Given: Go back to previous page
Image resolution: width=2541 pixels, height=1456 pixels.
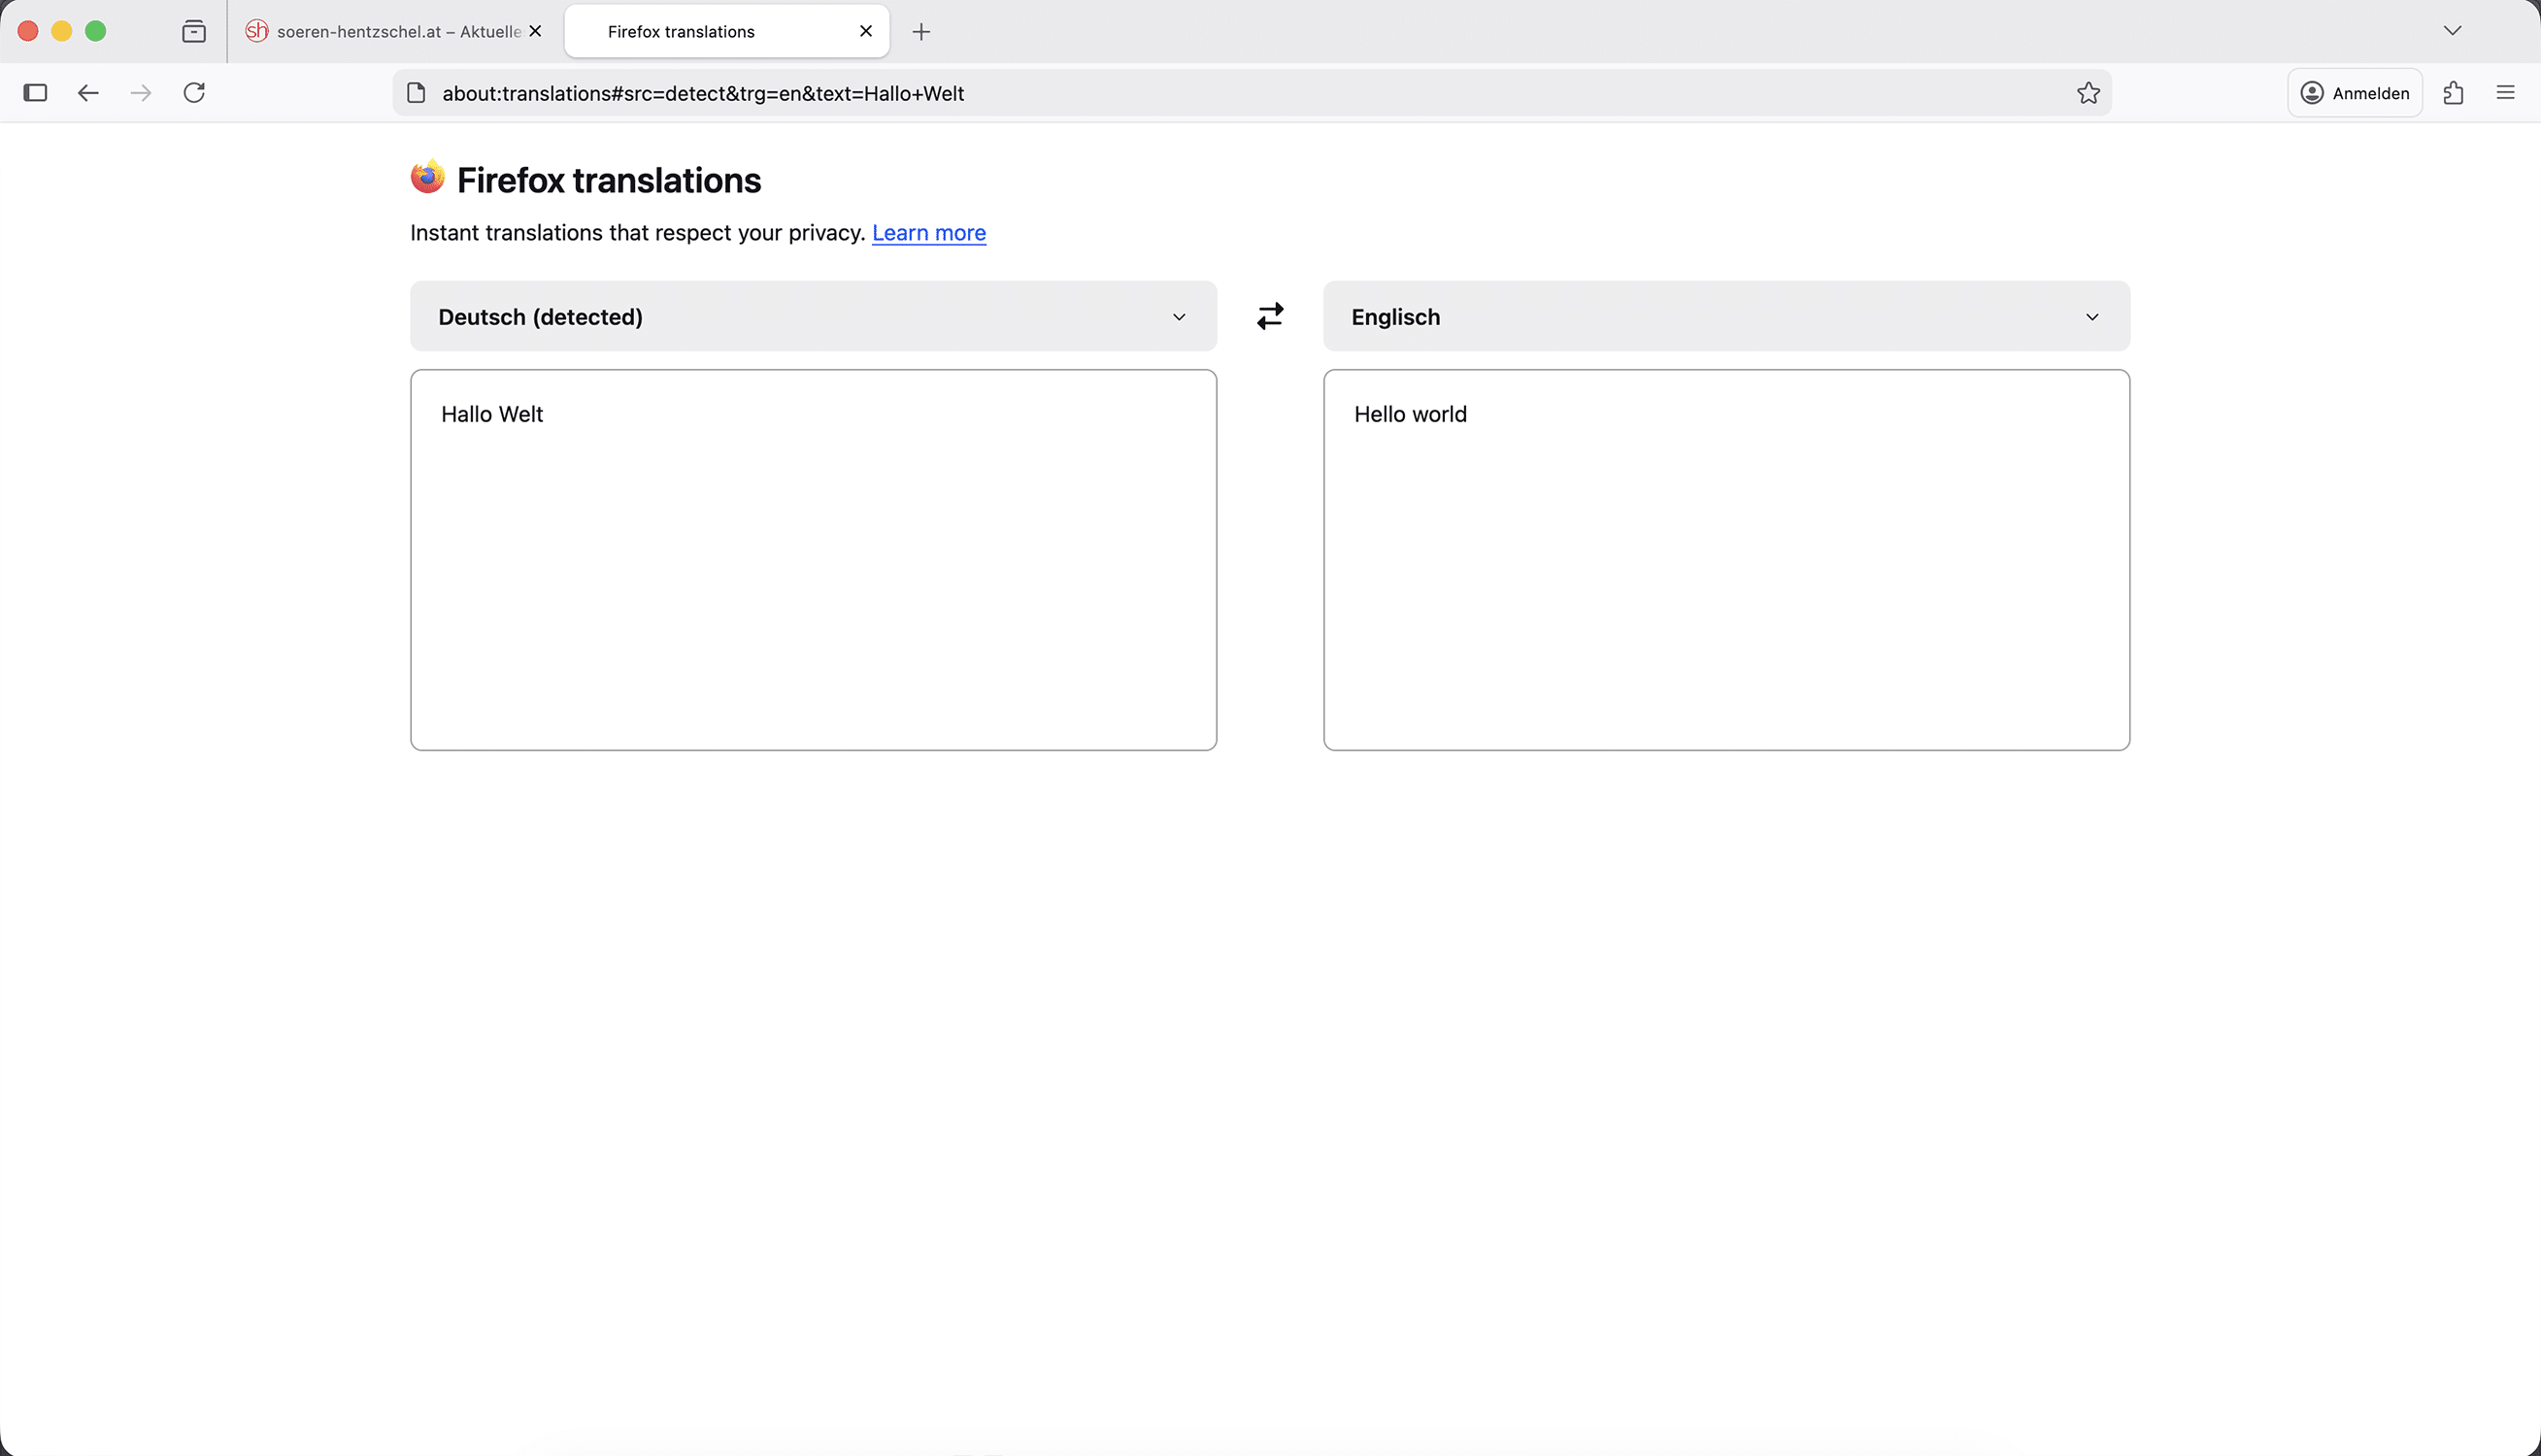Looking at the screenshot, I should 88,93.
